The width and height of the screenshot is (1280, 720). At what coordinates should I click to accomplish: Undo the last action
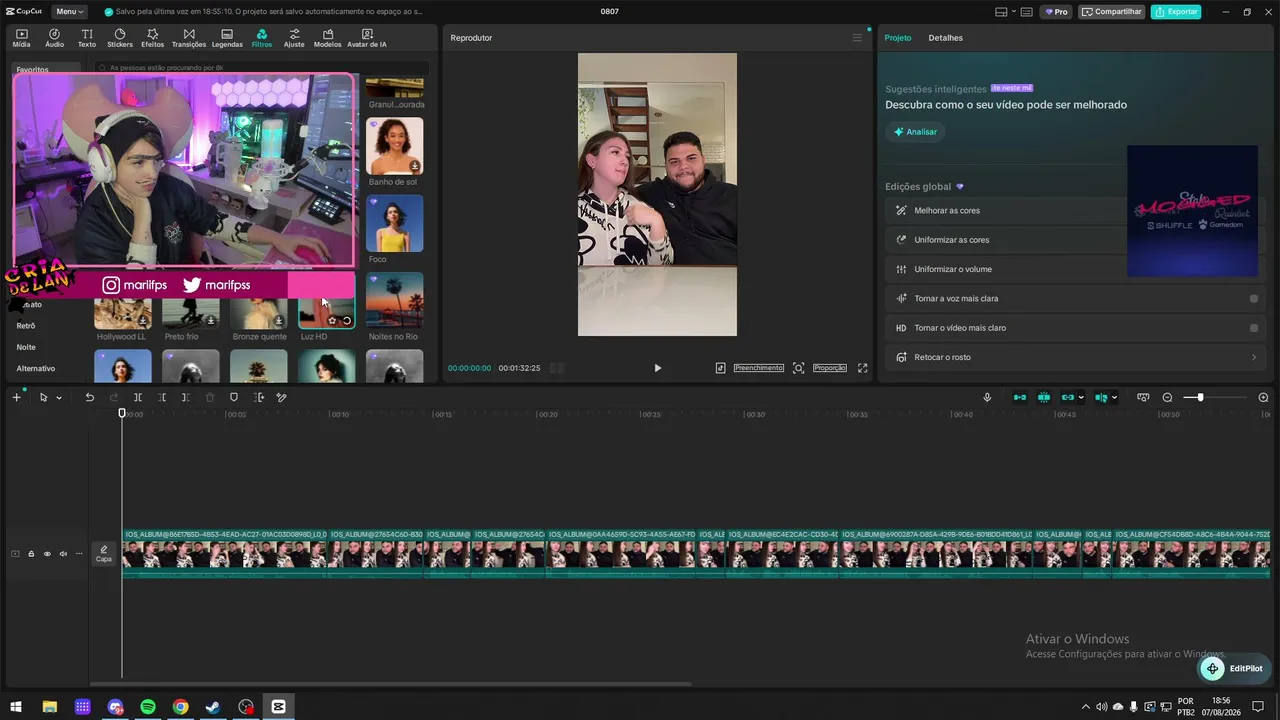[x=89, y=397]
